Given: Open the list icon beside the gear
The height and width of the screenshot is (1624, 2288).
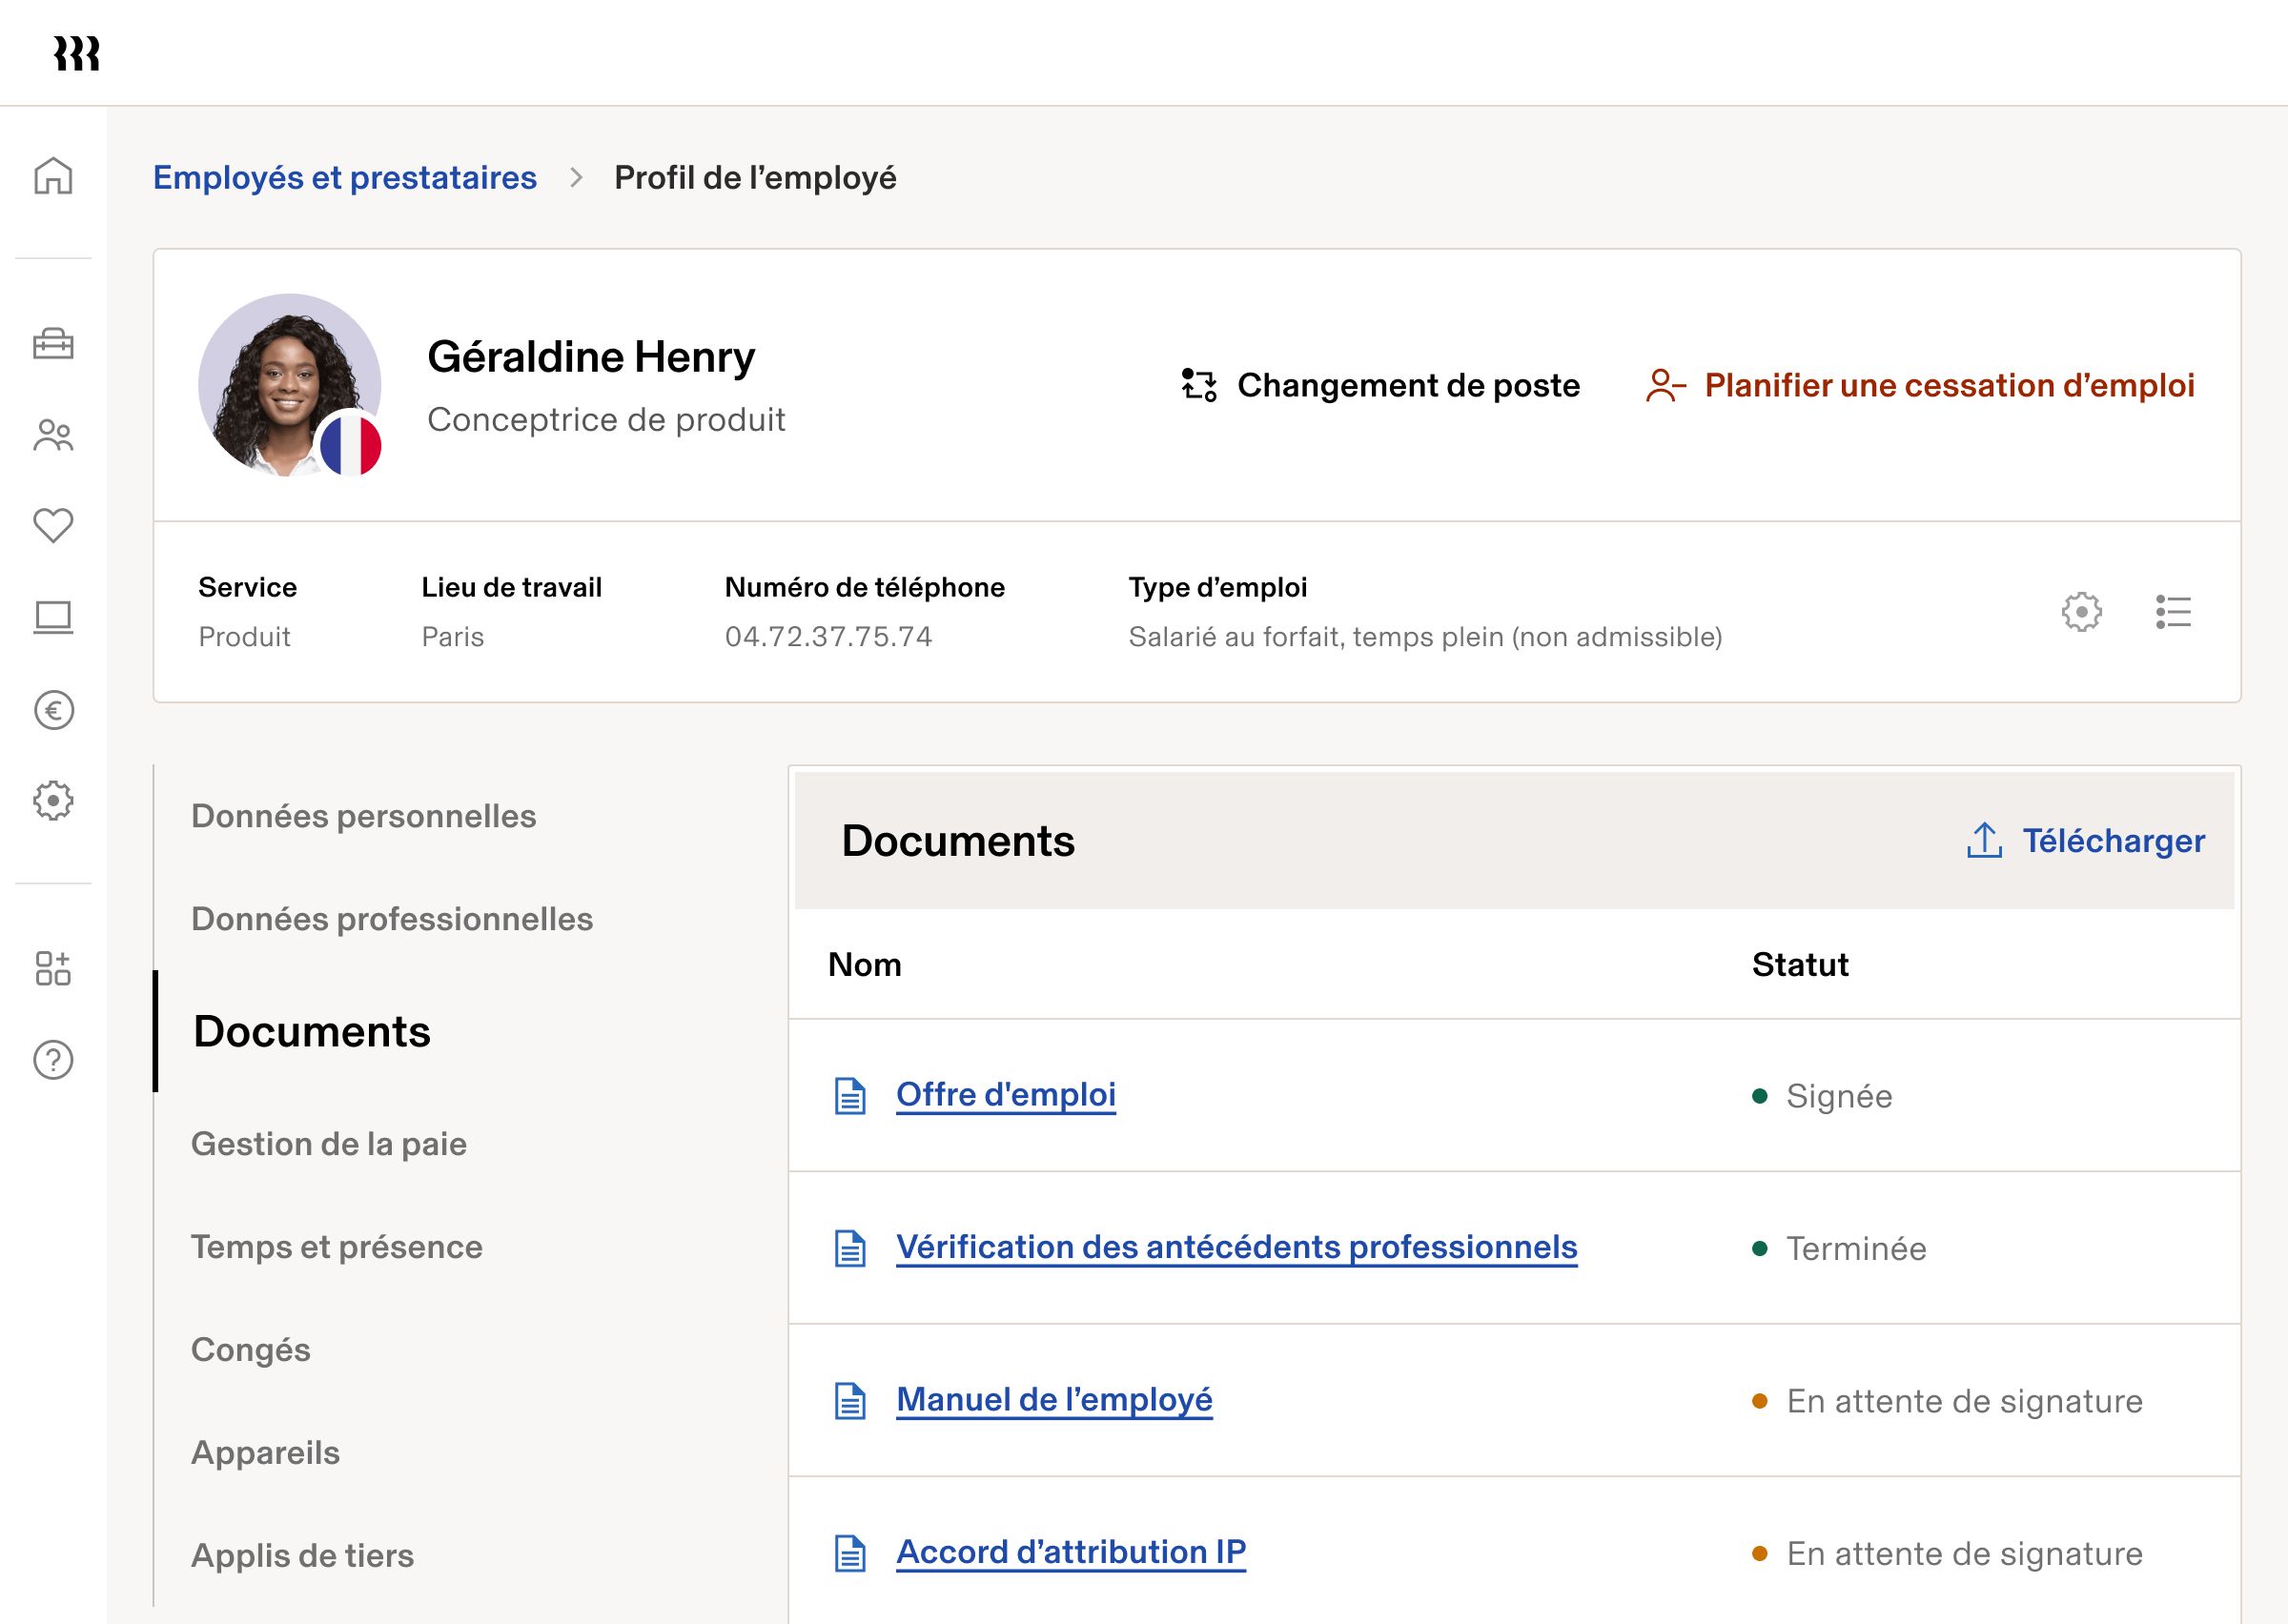Looking at the screenshot, I should point(2174,612).
